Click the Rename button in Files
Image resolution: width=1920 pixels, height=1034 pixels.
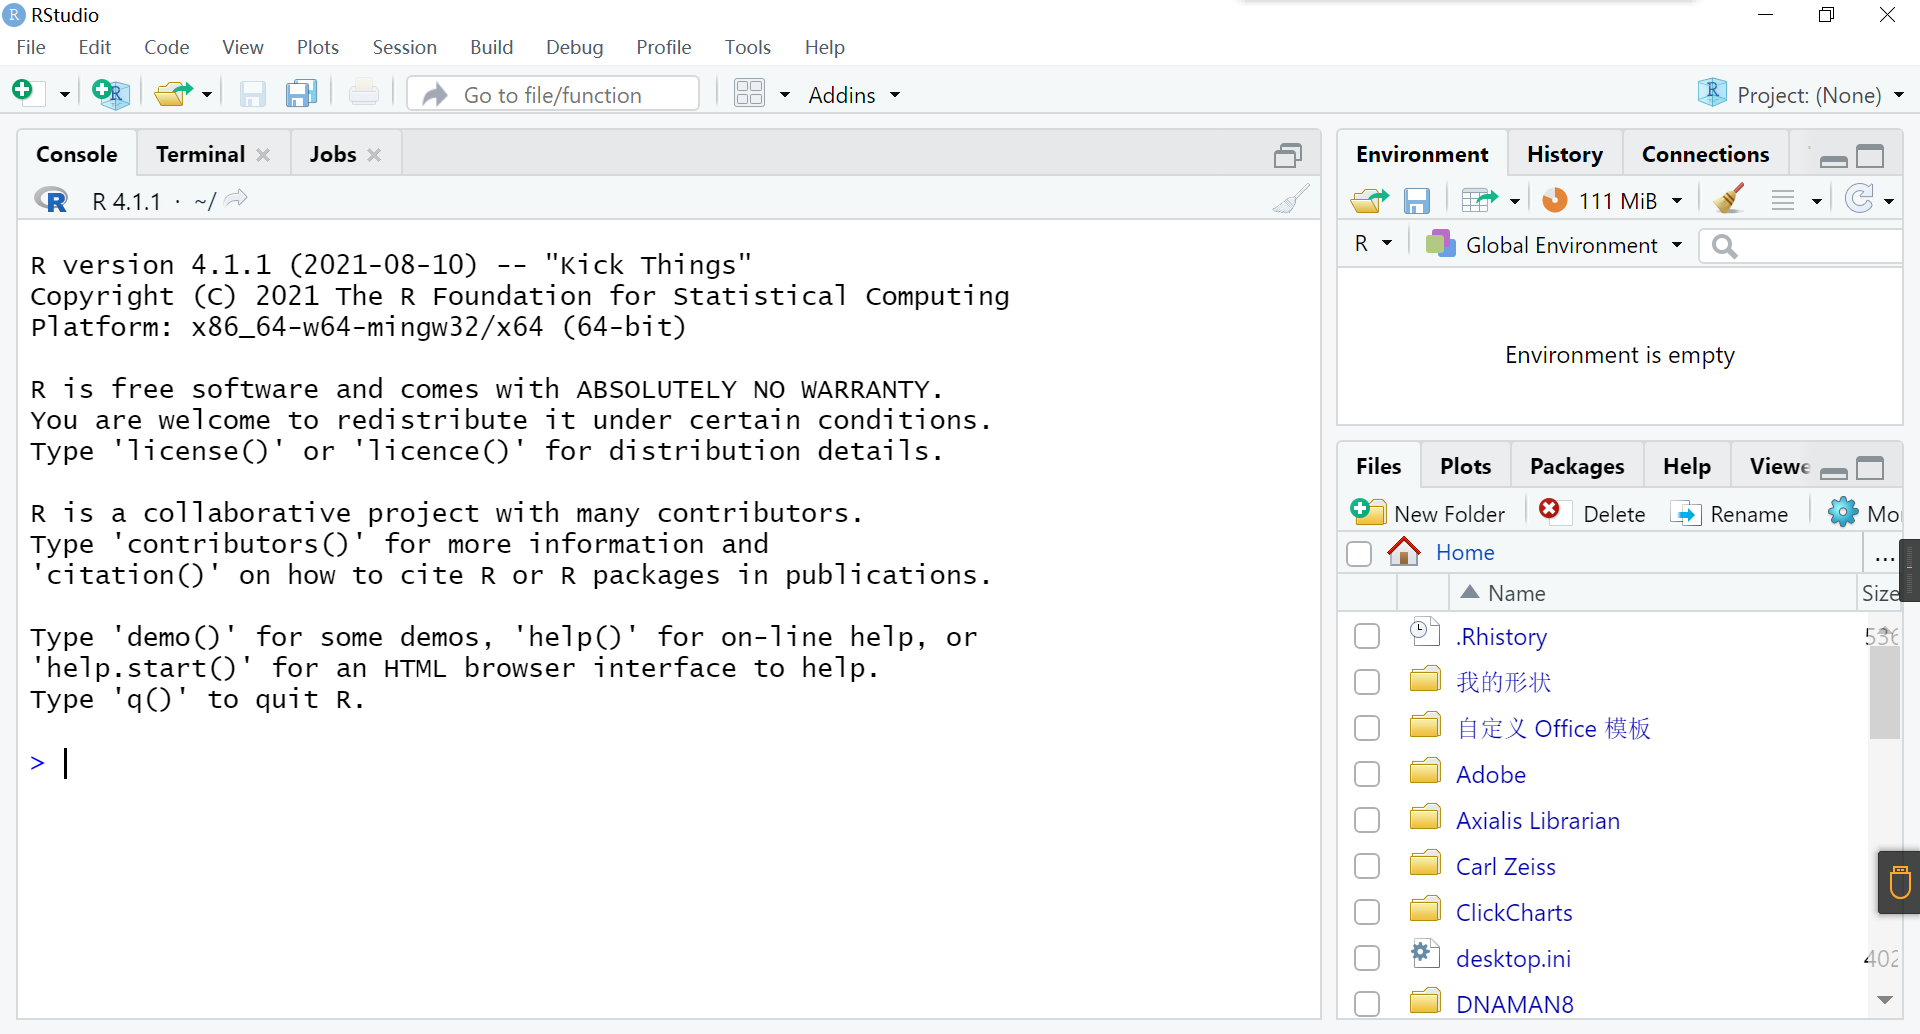(1730, 513)
